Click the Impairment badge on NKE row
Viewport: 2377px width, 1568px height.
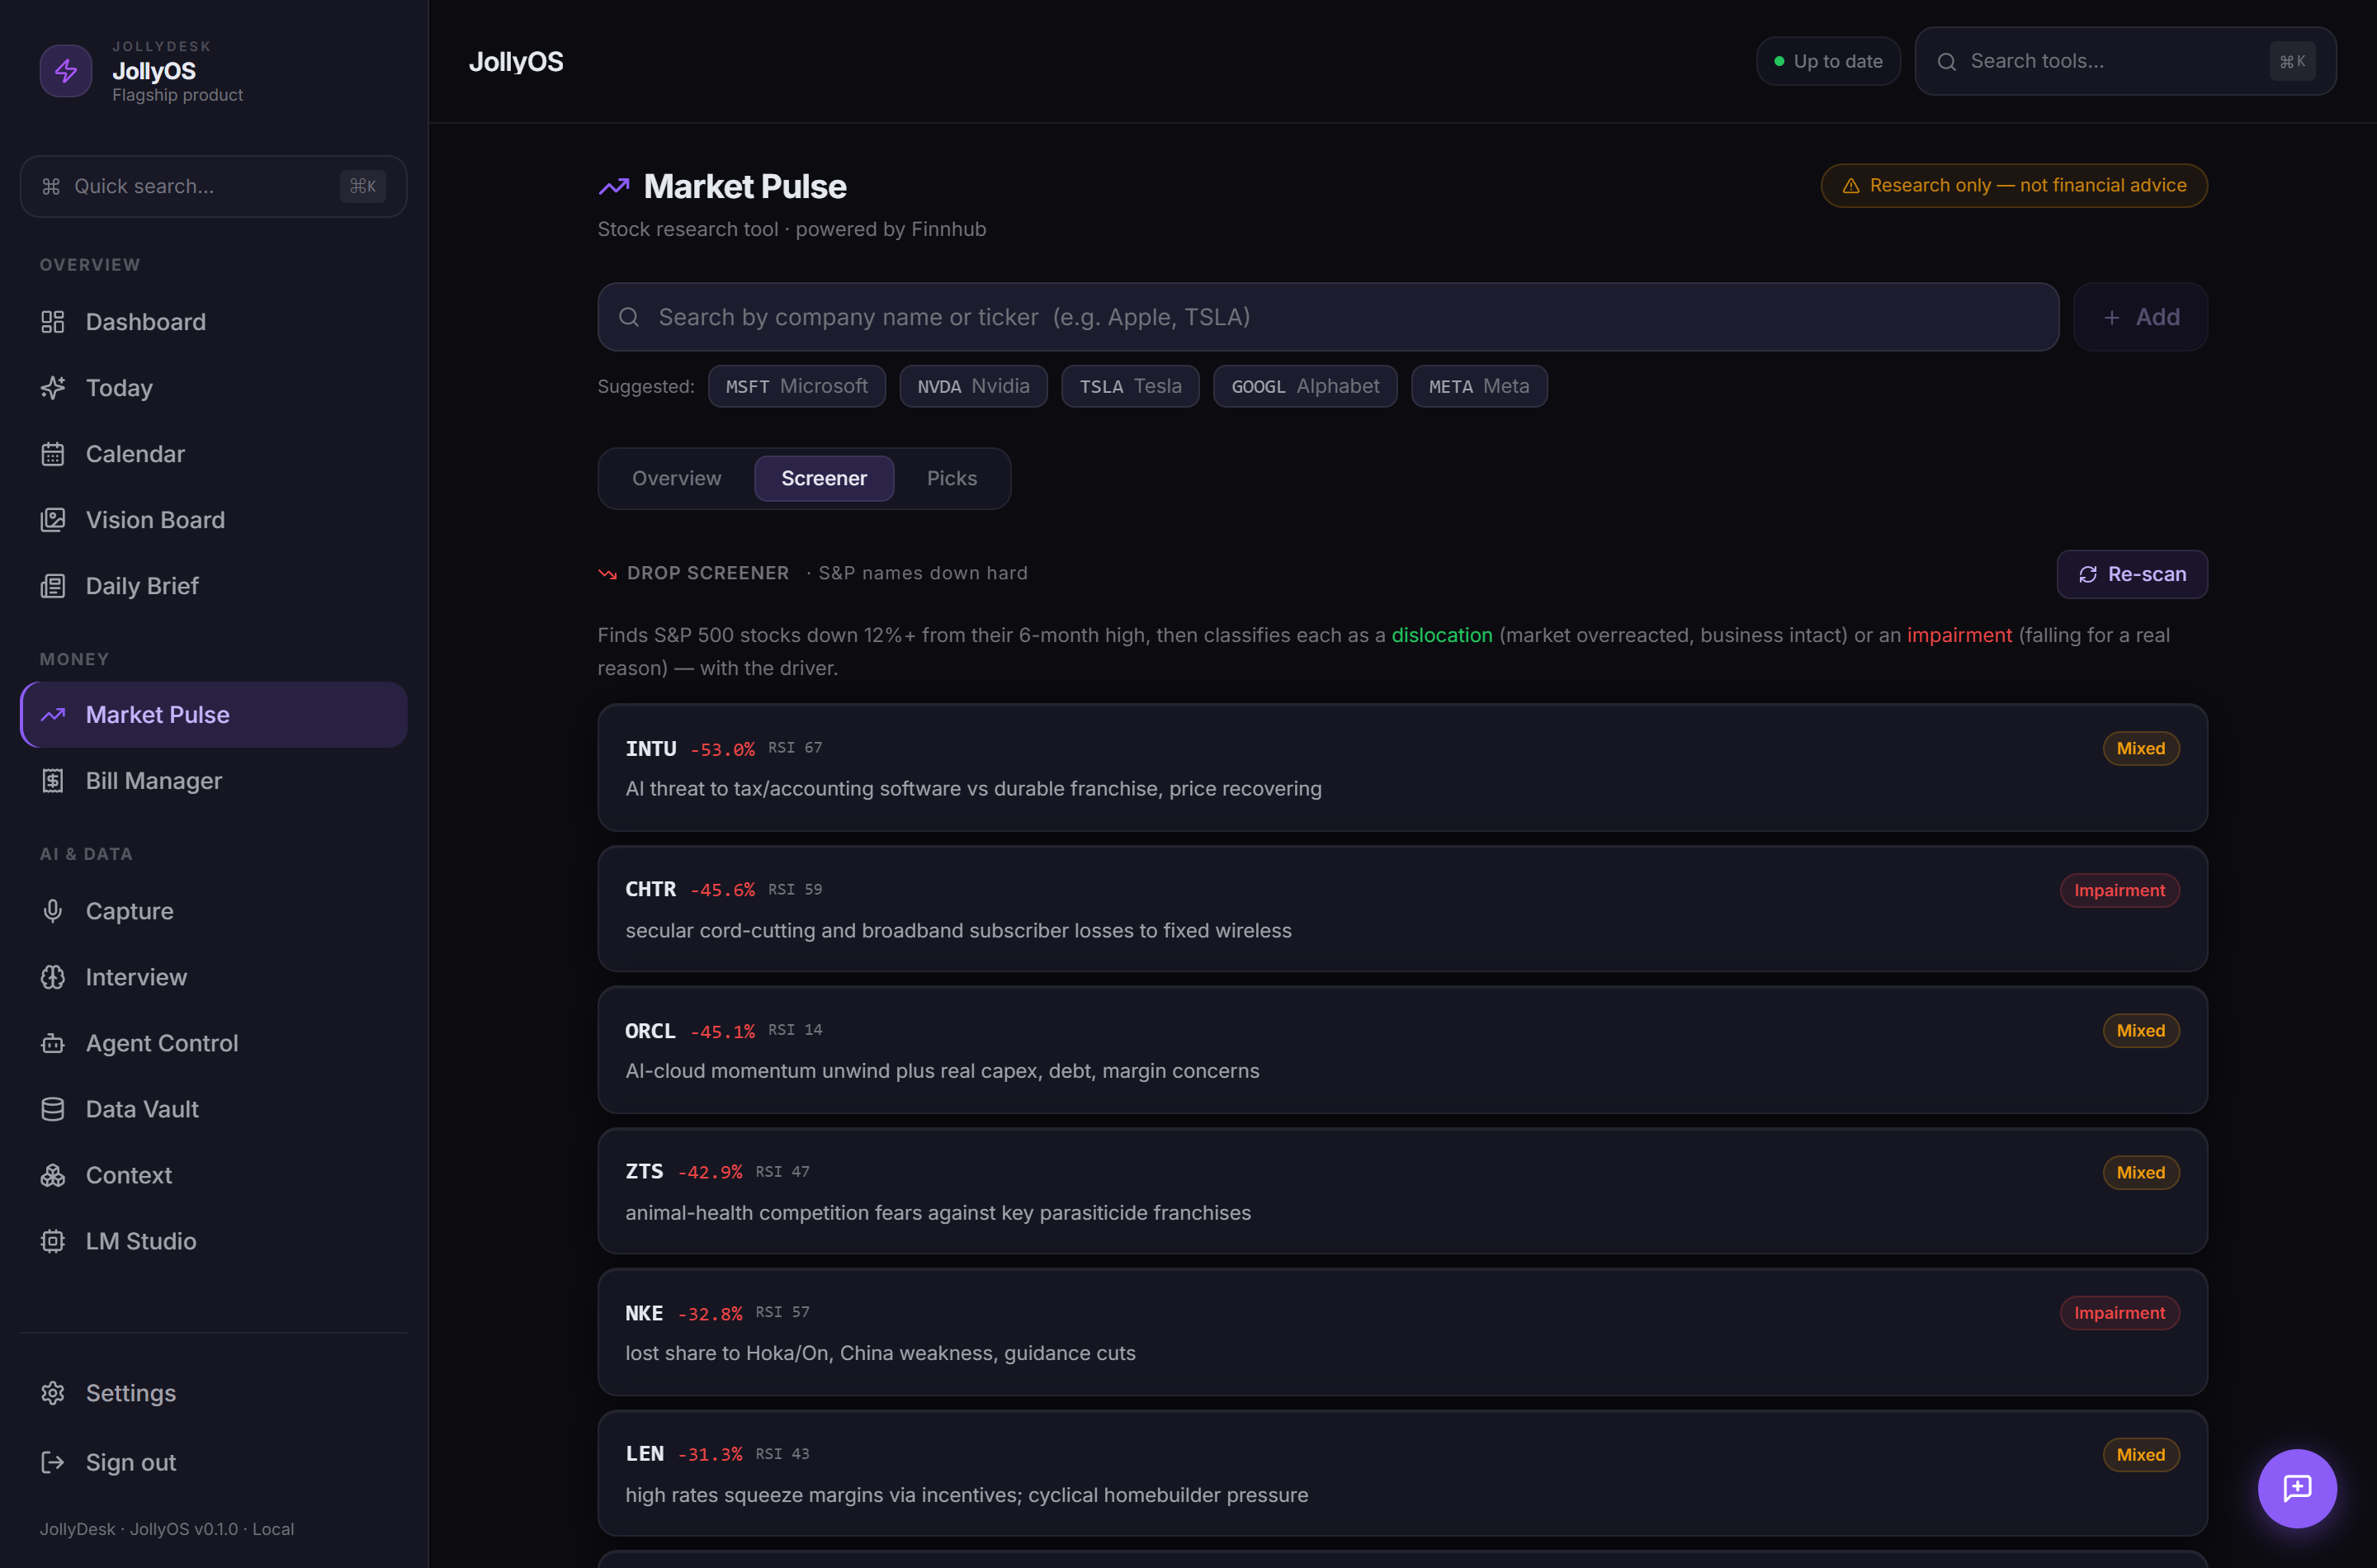click(2119, 1313)
